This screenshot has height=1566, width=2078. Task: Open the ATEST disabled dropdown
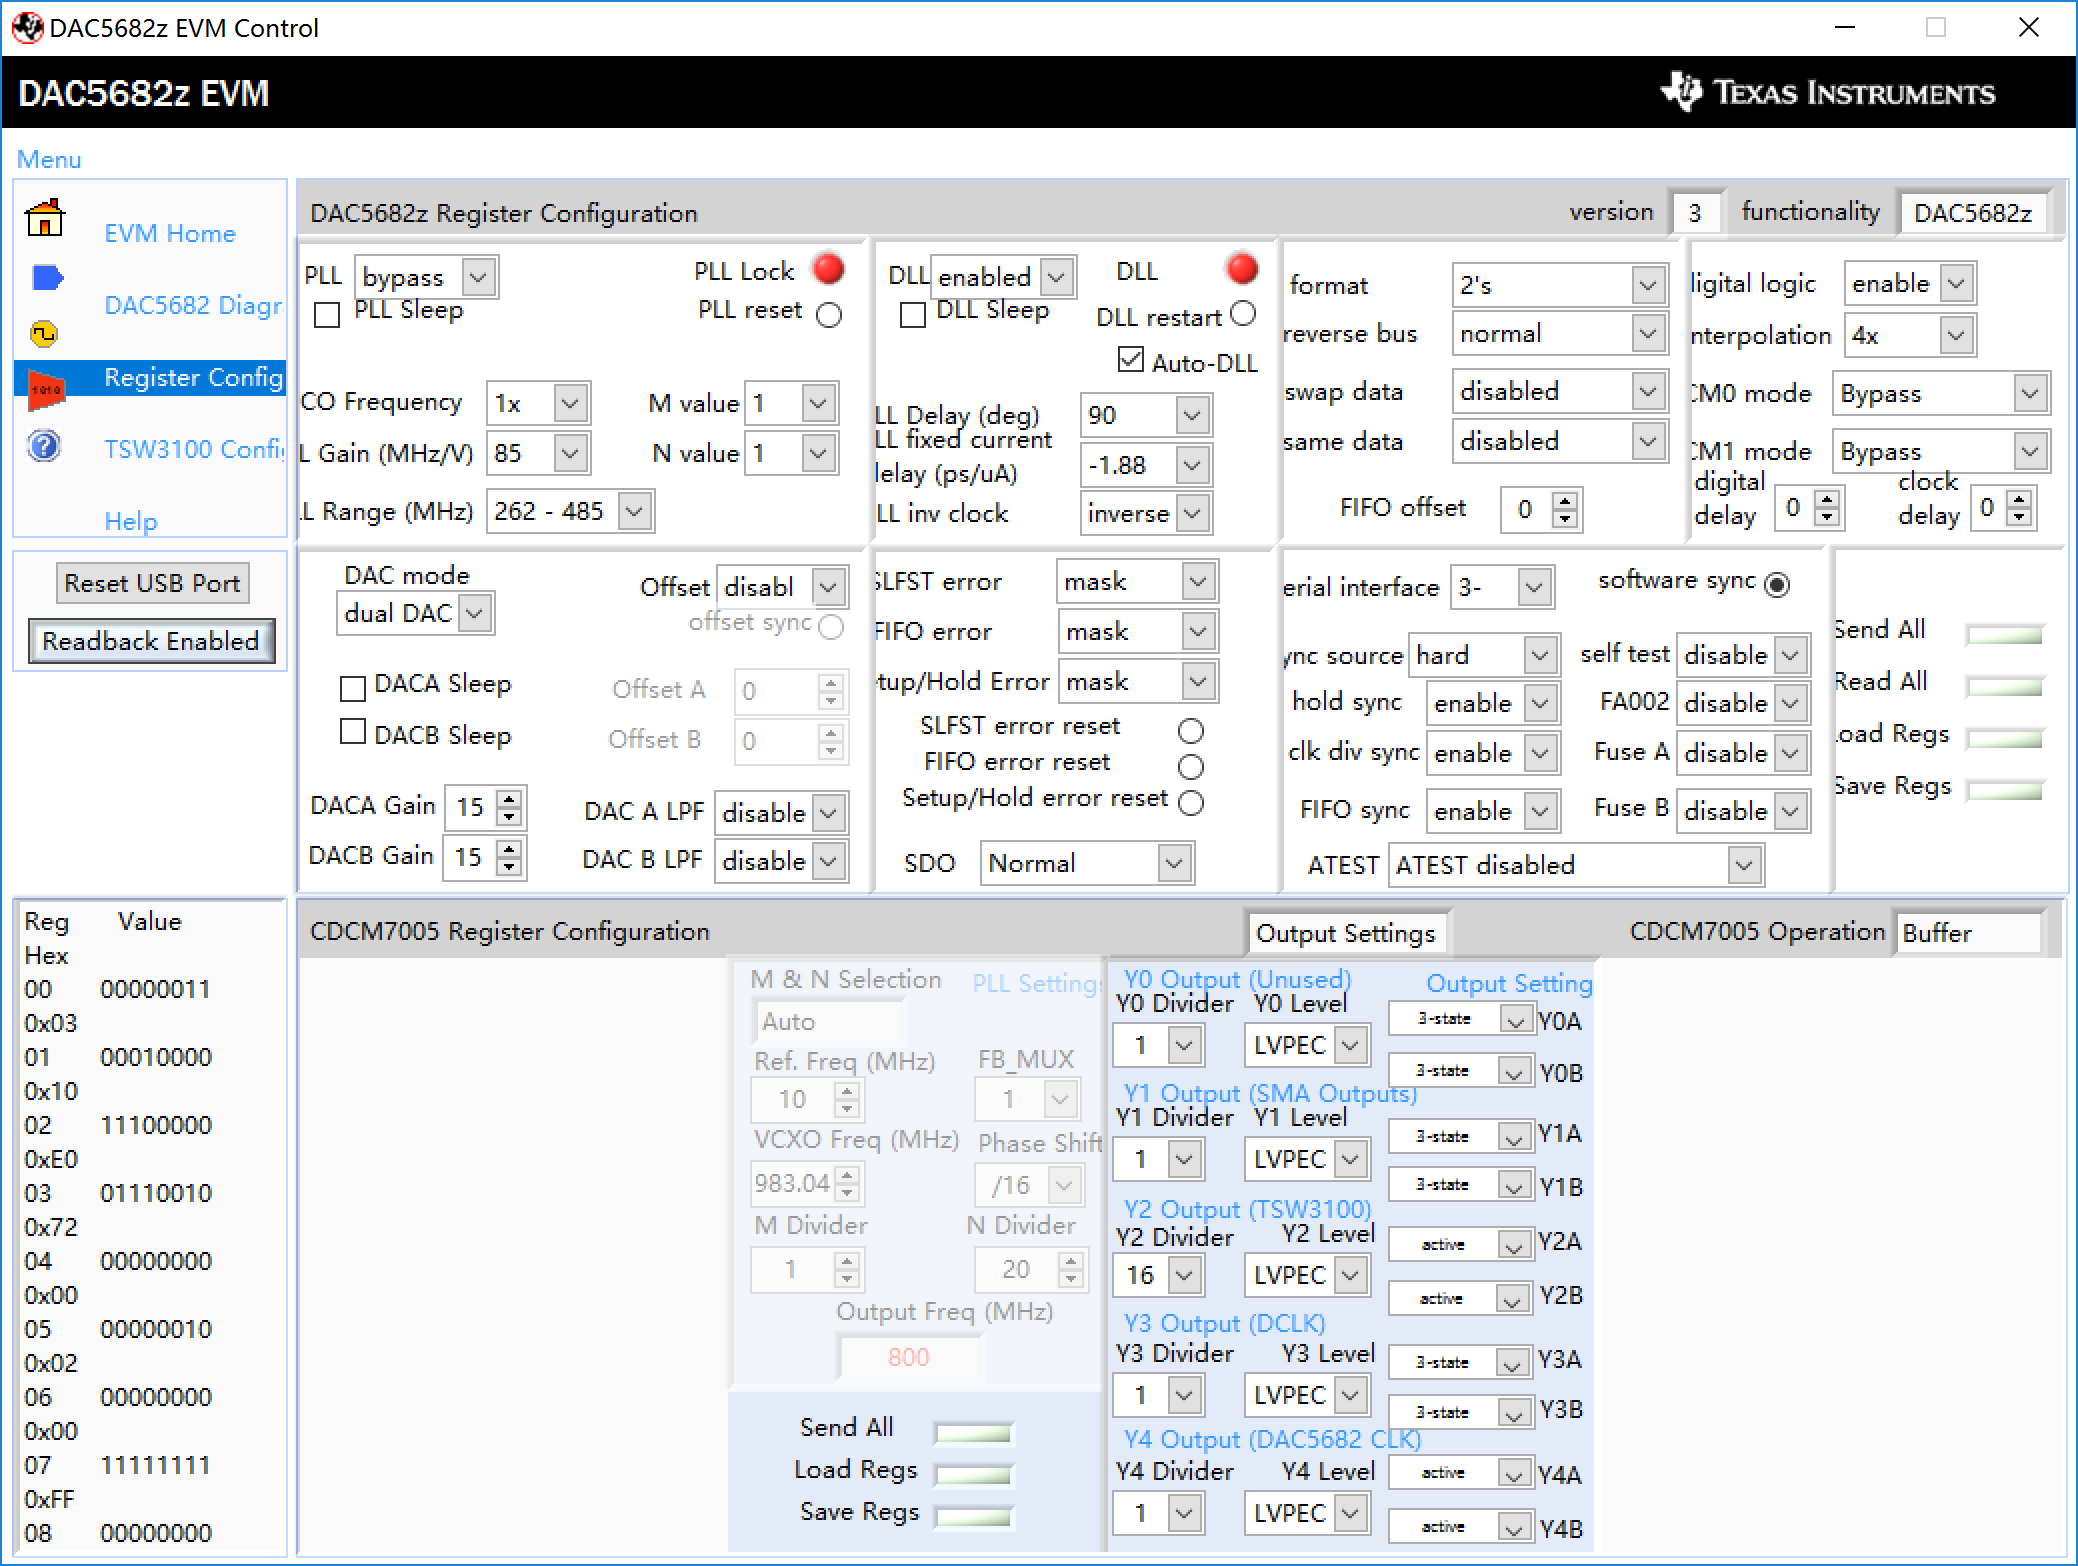click(1575, 865)
